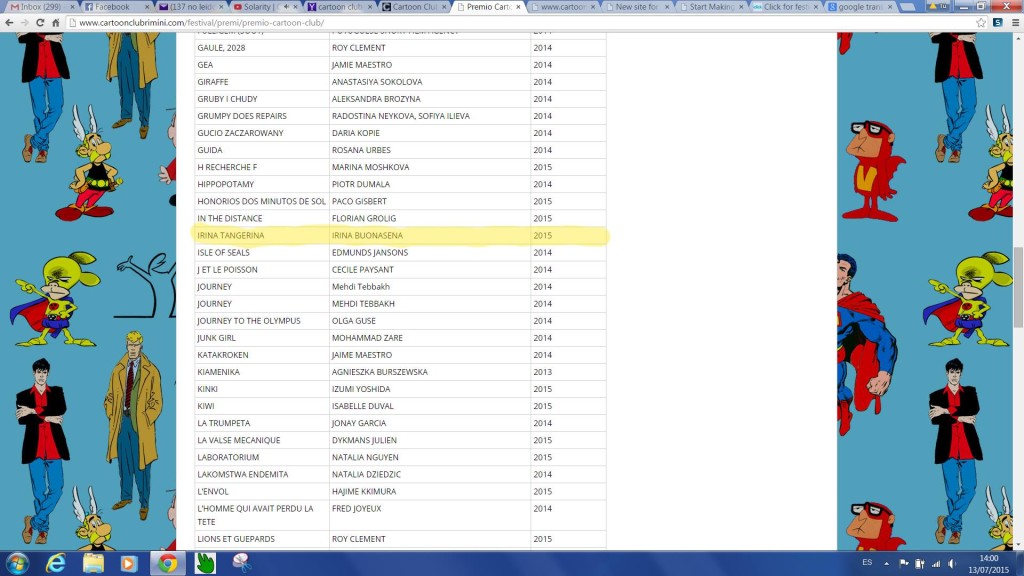1024x576 pixels.
Task: Open Windows Explorer from the taskbar
Action: pyautogui.click(x=93, y=564)
